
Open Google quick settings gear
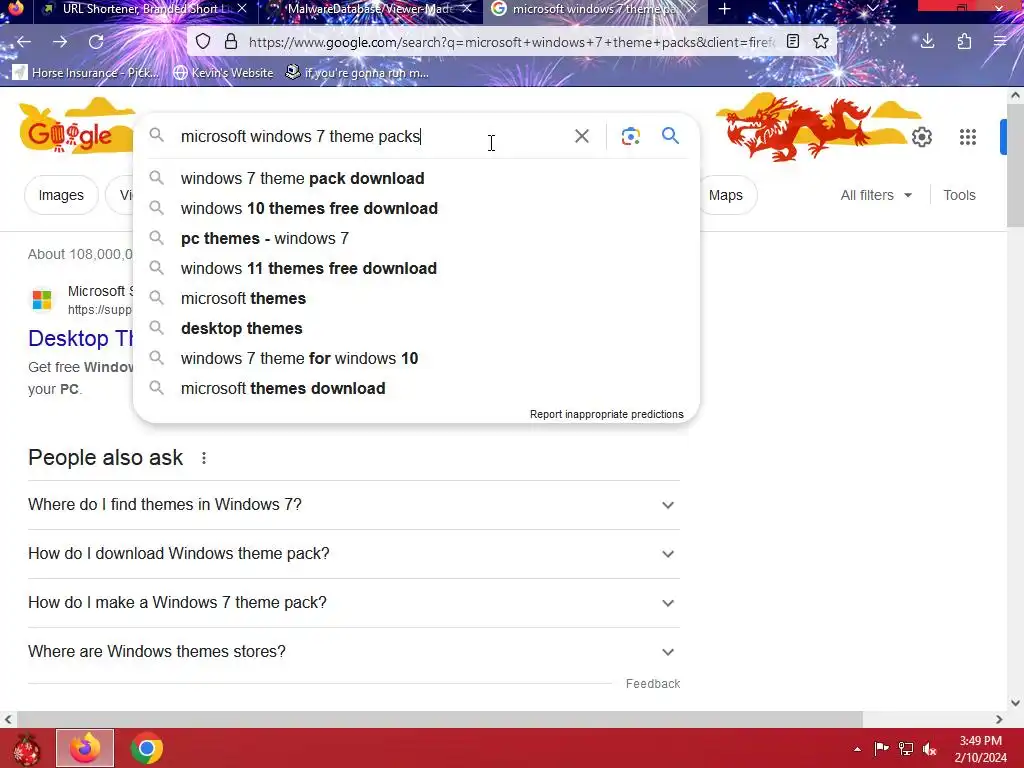(x=921, y=137)
